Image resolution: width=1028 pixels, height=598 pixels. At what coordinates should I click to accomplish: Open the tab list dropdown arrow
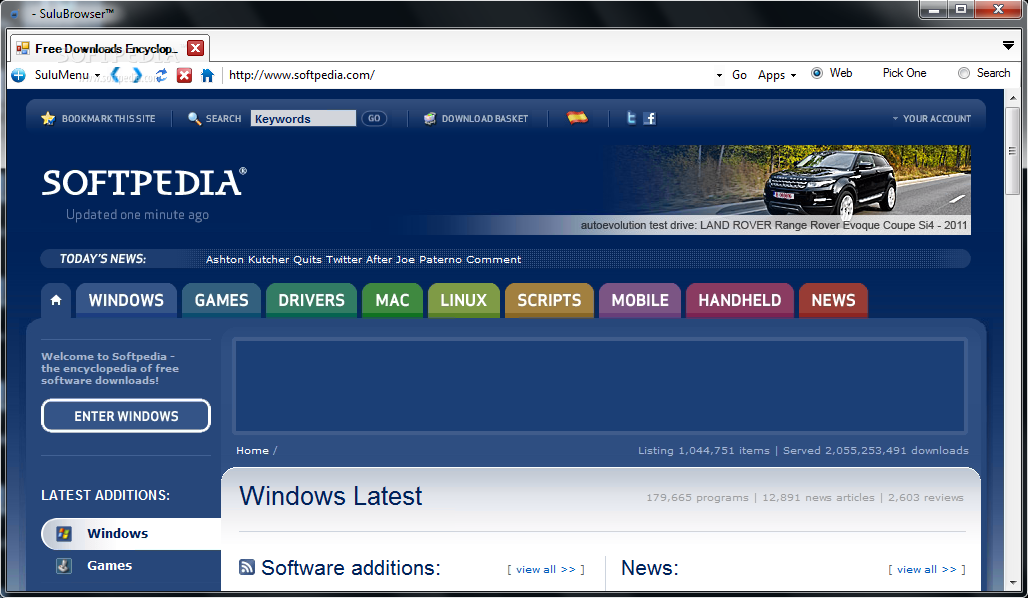1008,45
